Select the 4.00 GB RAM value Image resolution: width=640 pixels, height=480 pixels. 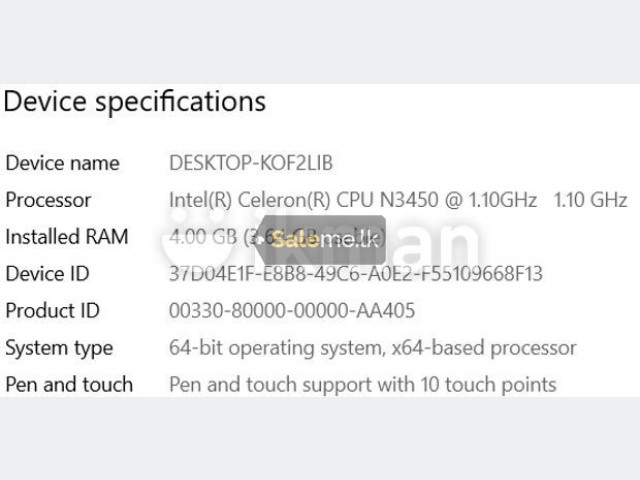coord(203,236)
